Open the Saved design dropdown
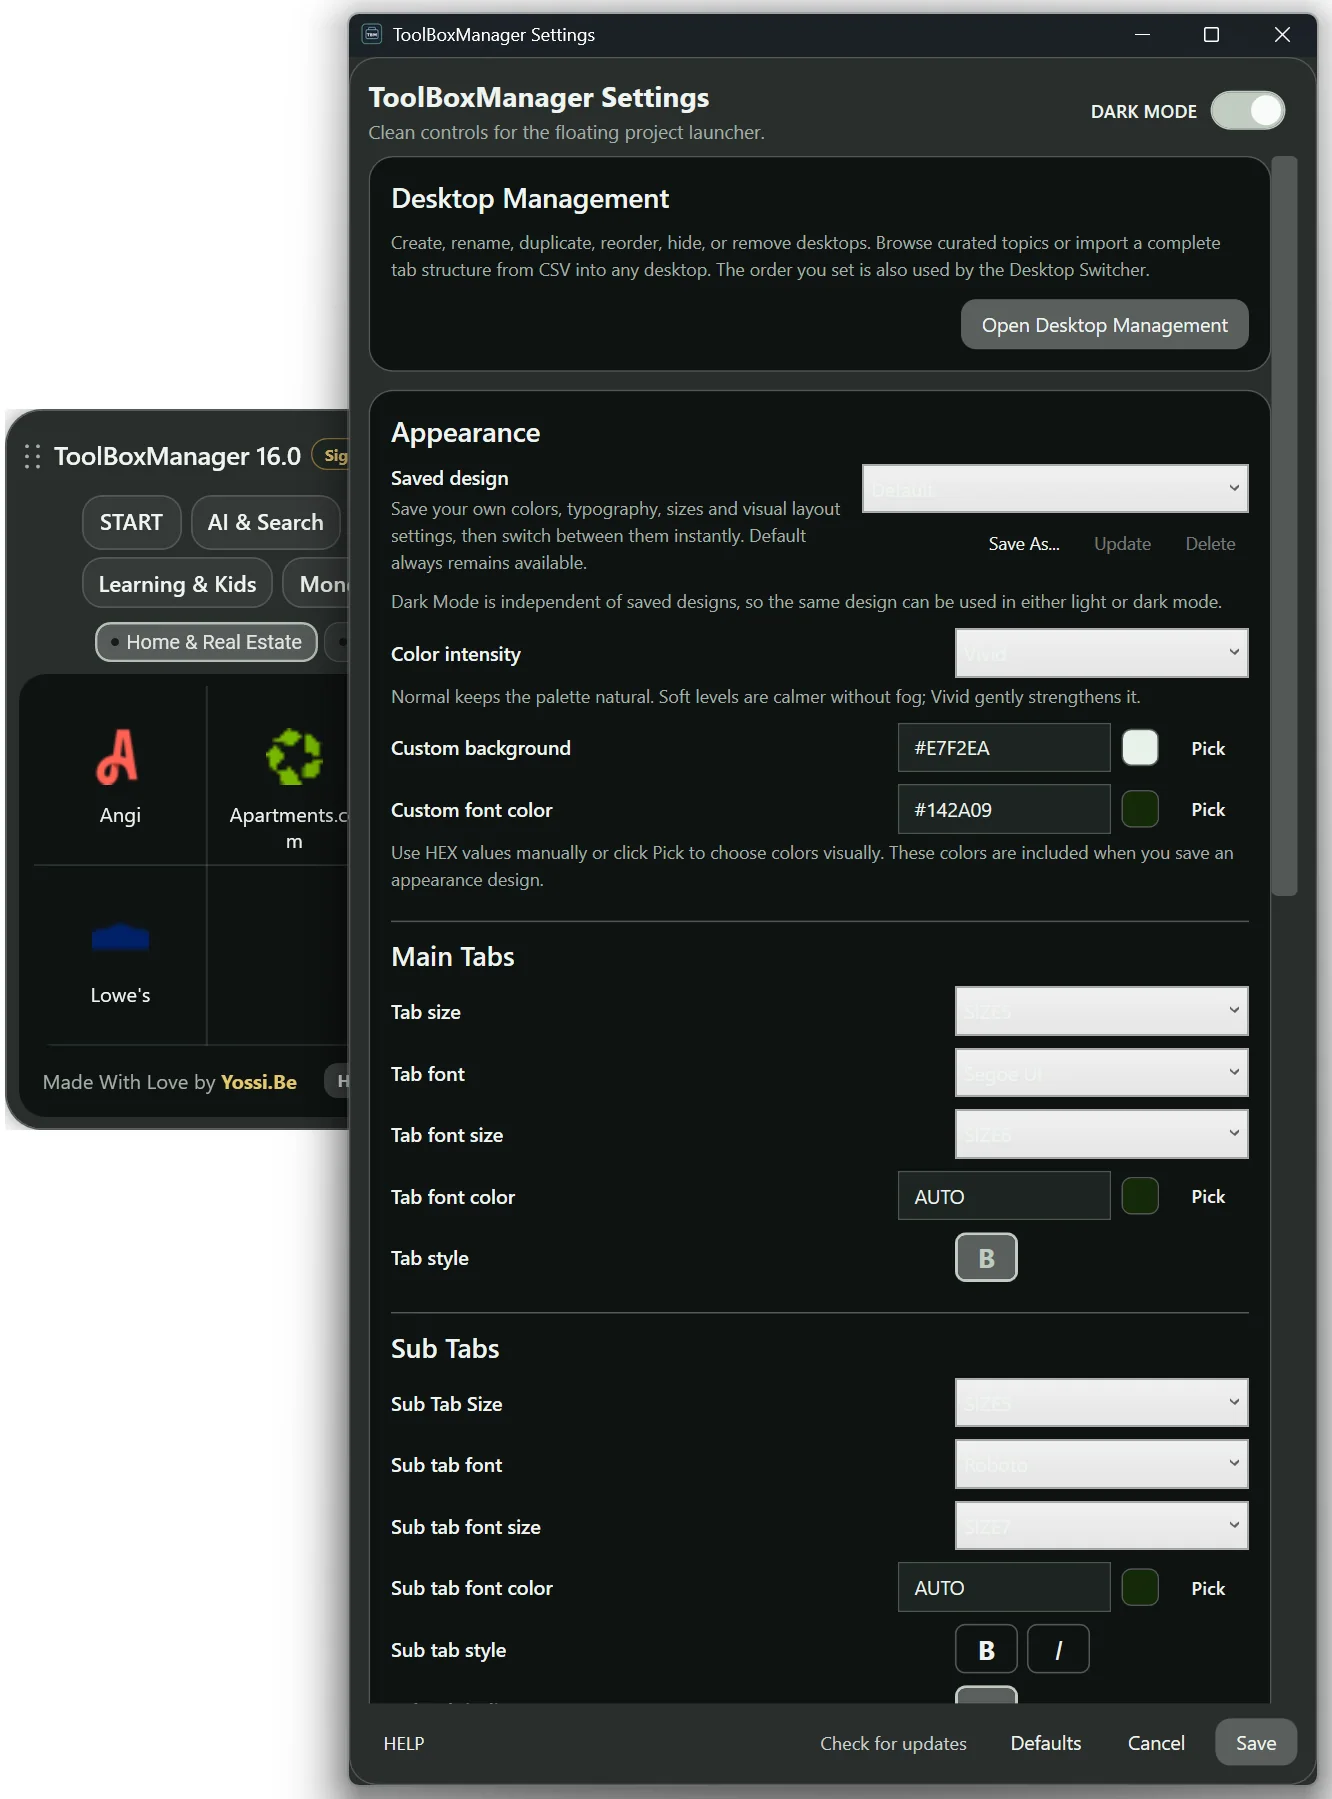 1055,488
